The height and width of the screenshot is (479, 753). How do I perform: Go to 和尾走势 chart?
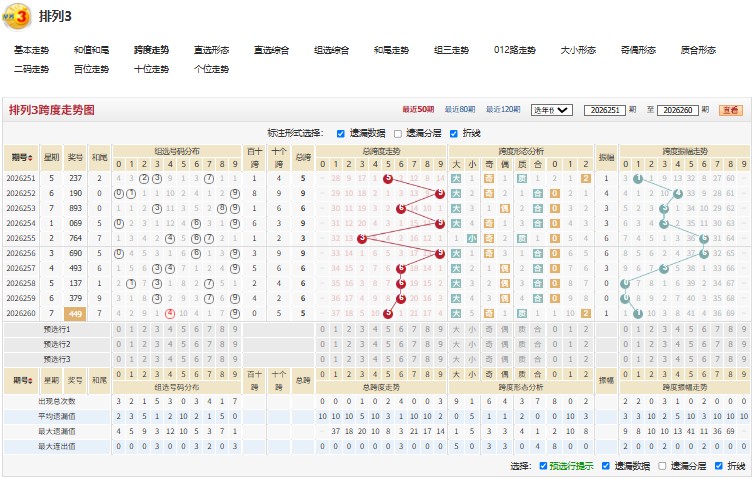click(391, 50)
